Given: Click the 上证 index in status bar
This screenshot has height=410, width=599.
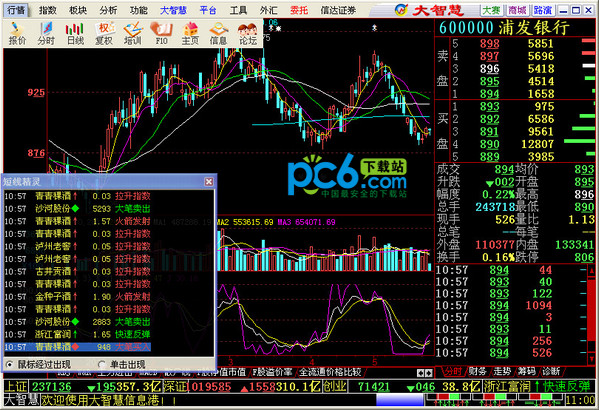Looking at the screenshot, I should pyautogui.click(x=16, y=387).
